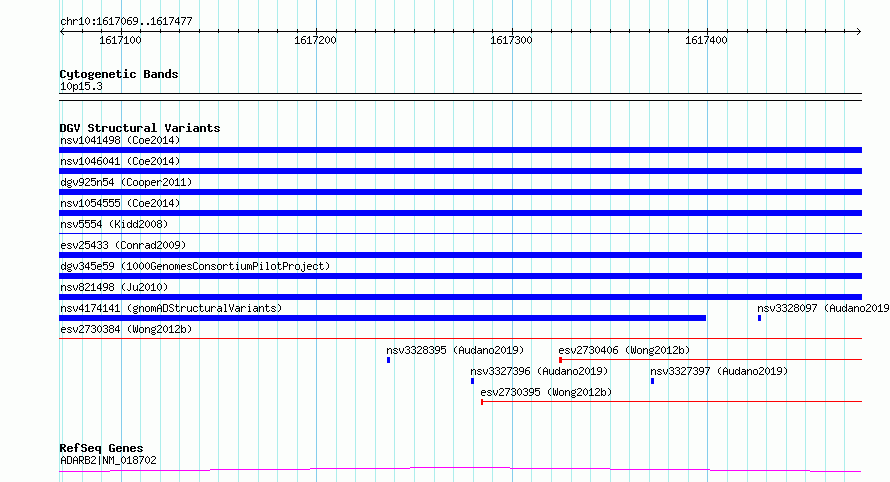Click the right arrowhead of the ruler
Screen dimensions: 890x482
tap(859, 32)
